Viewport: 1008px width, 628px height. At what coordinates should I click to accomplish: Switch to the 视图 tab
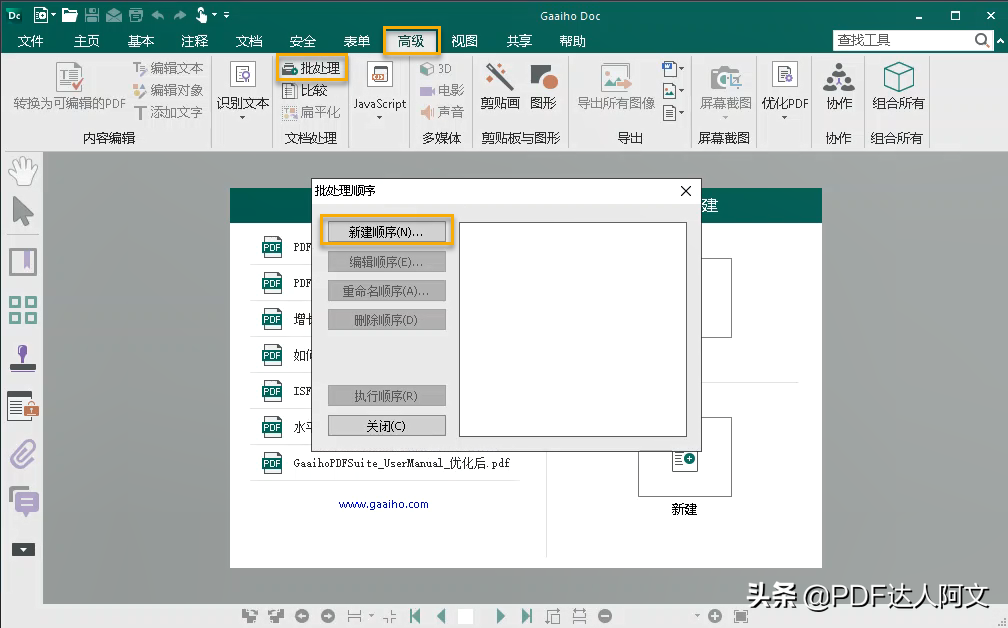pyautogui.click(x=464, y=41)
